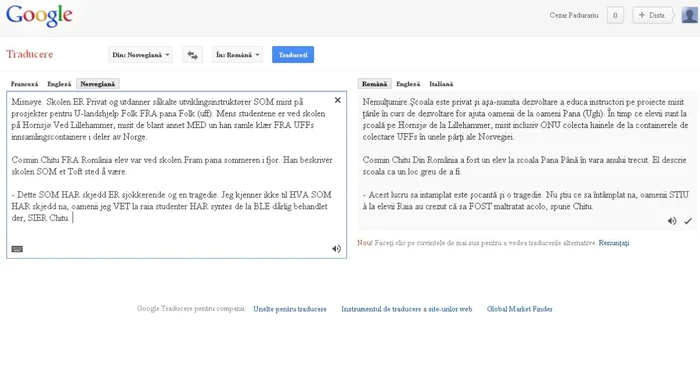Viewport: 700px width, 368px height.
Task: Click the Traducere page title
Action: coord(29,54)
